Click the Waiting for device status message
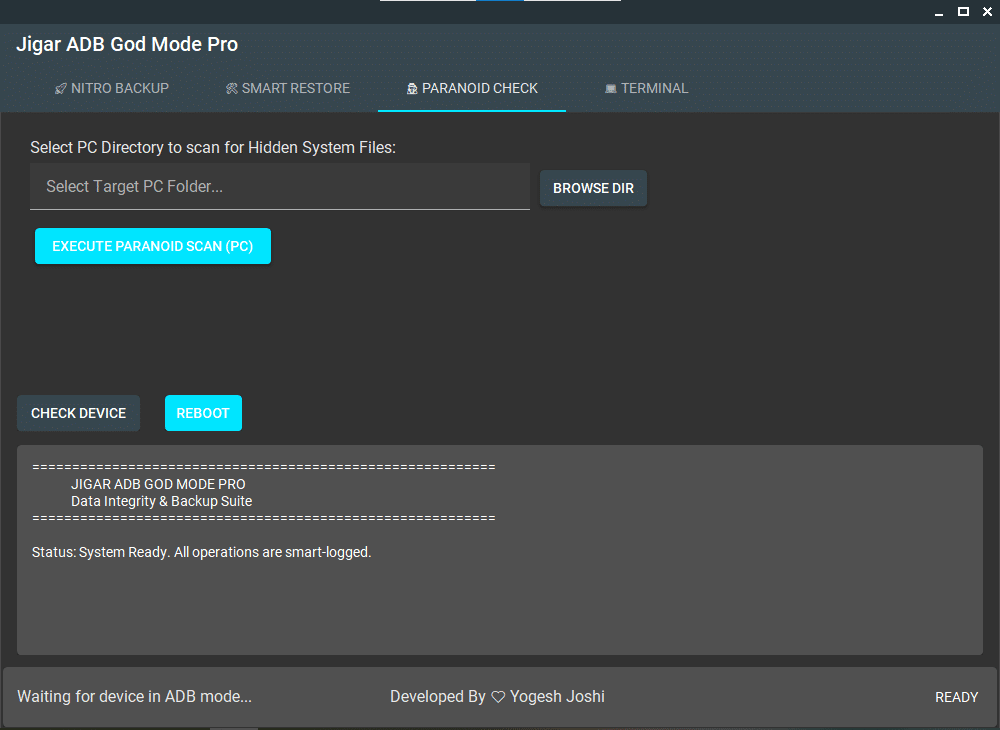Screen dimensions: 1000x730 click(134, 696)
